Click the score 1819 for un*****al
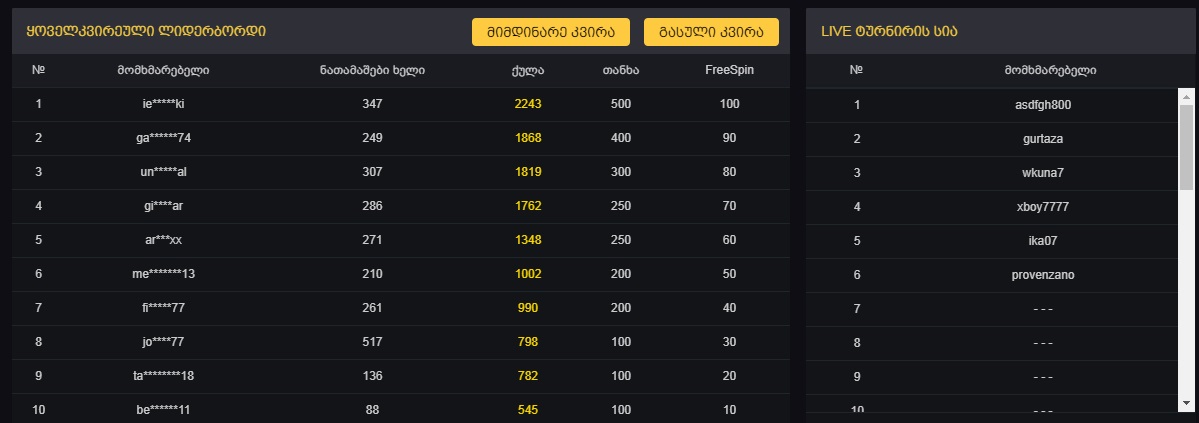 [x=527, y=172]
